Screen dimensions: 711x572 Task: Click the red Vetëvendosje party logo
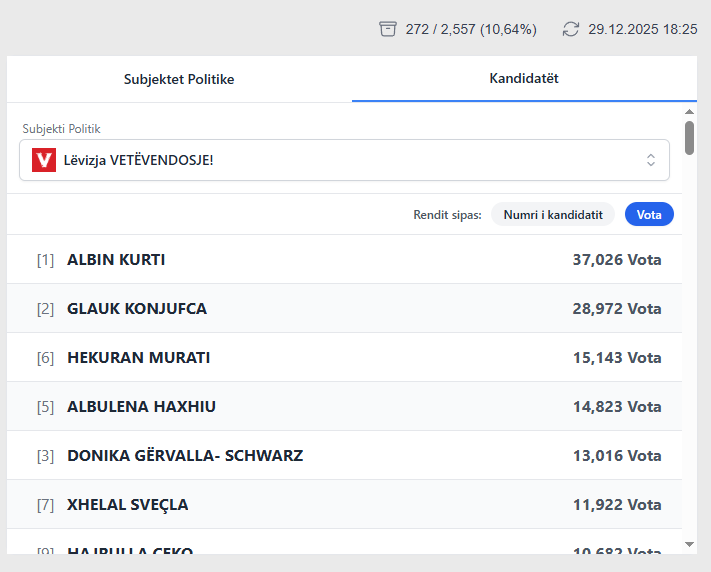coord(43,160)
